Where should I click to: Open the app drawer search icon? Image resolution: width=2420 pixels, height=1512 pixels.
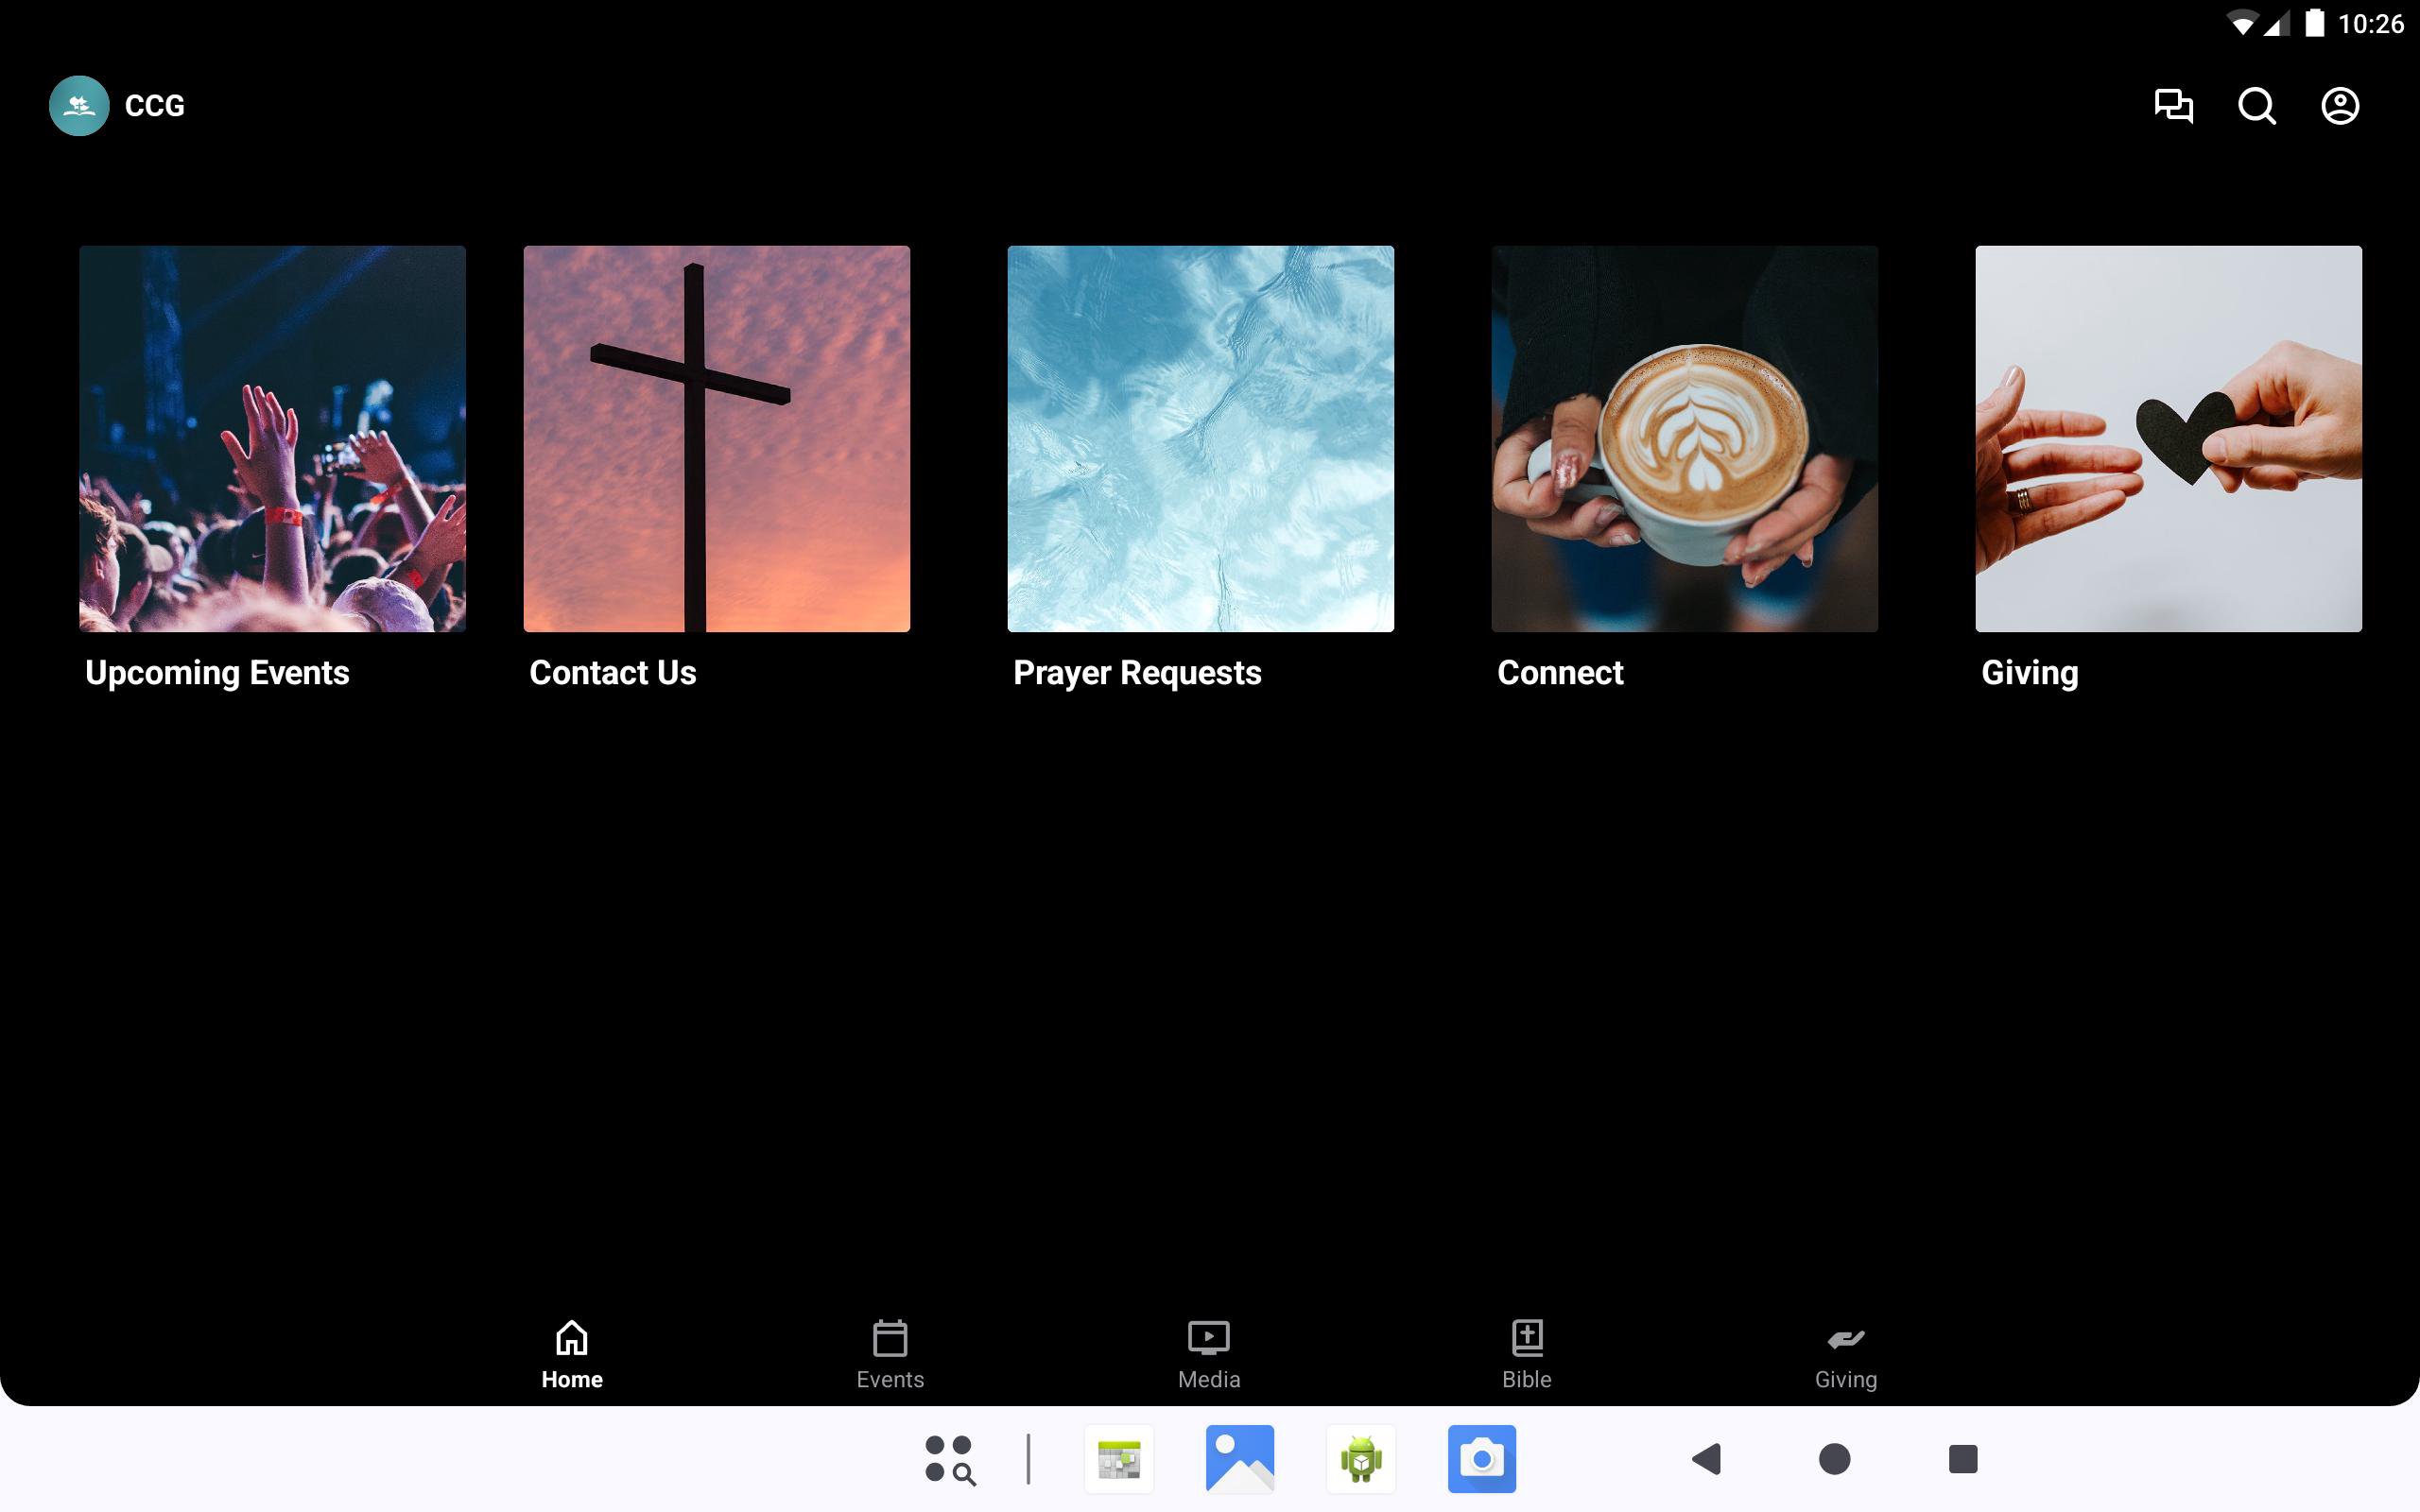pos(949,1459)
